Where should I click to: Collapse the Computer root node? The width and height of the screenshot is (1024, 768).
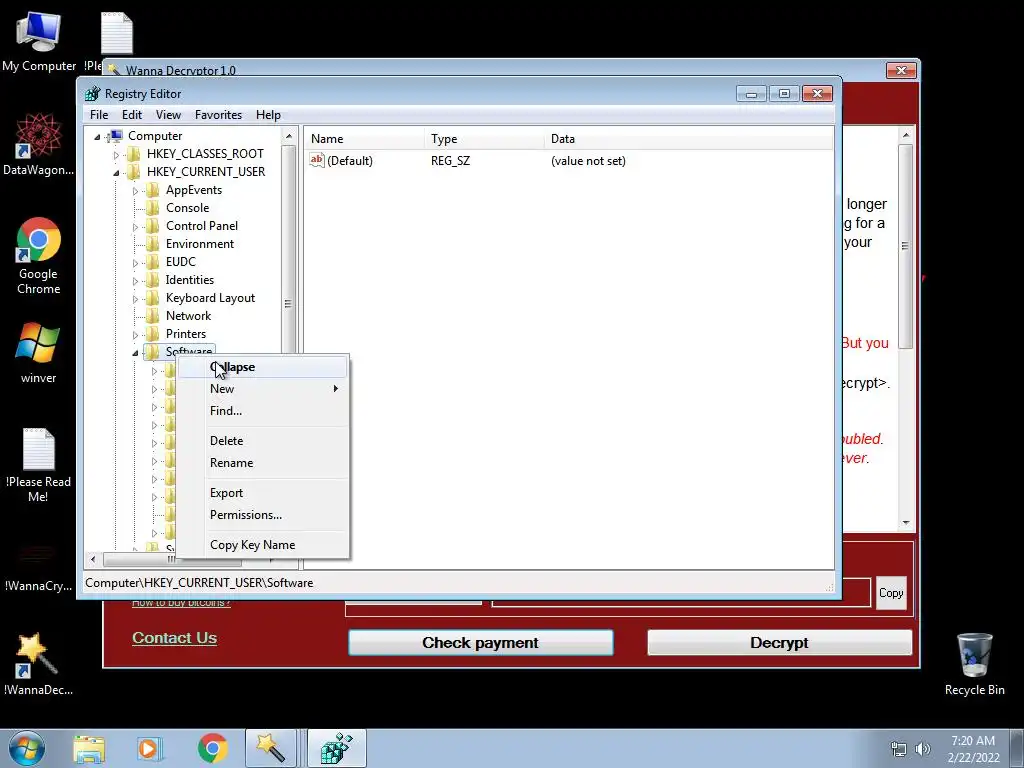tap(97, 136)
